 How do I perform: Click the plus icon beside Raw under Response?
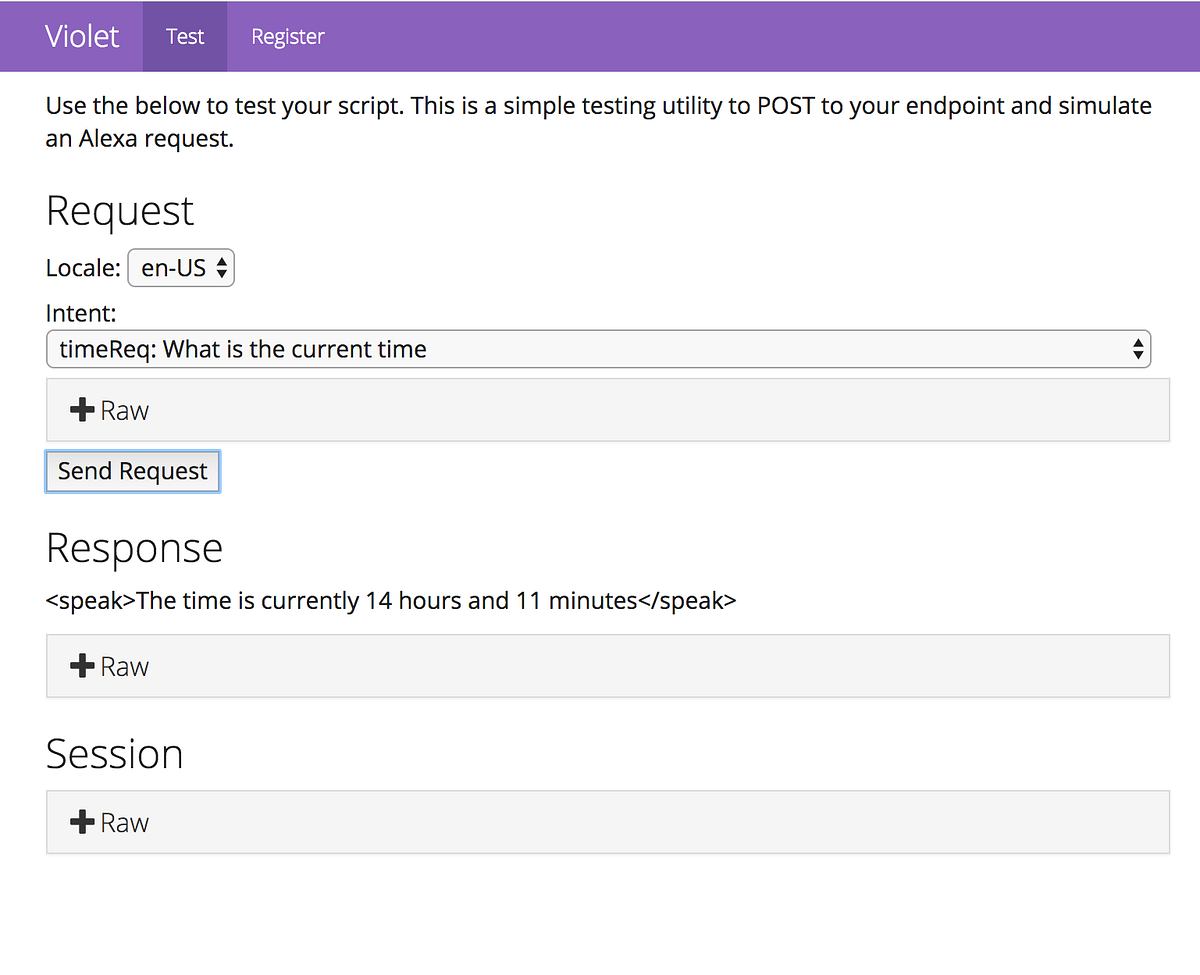pos(82,665)
